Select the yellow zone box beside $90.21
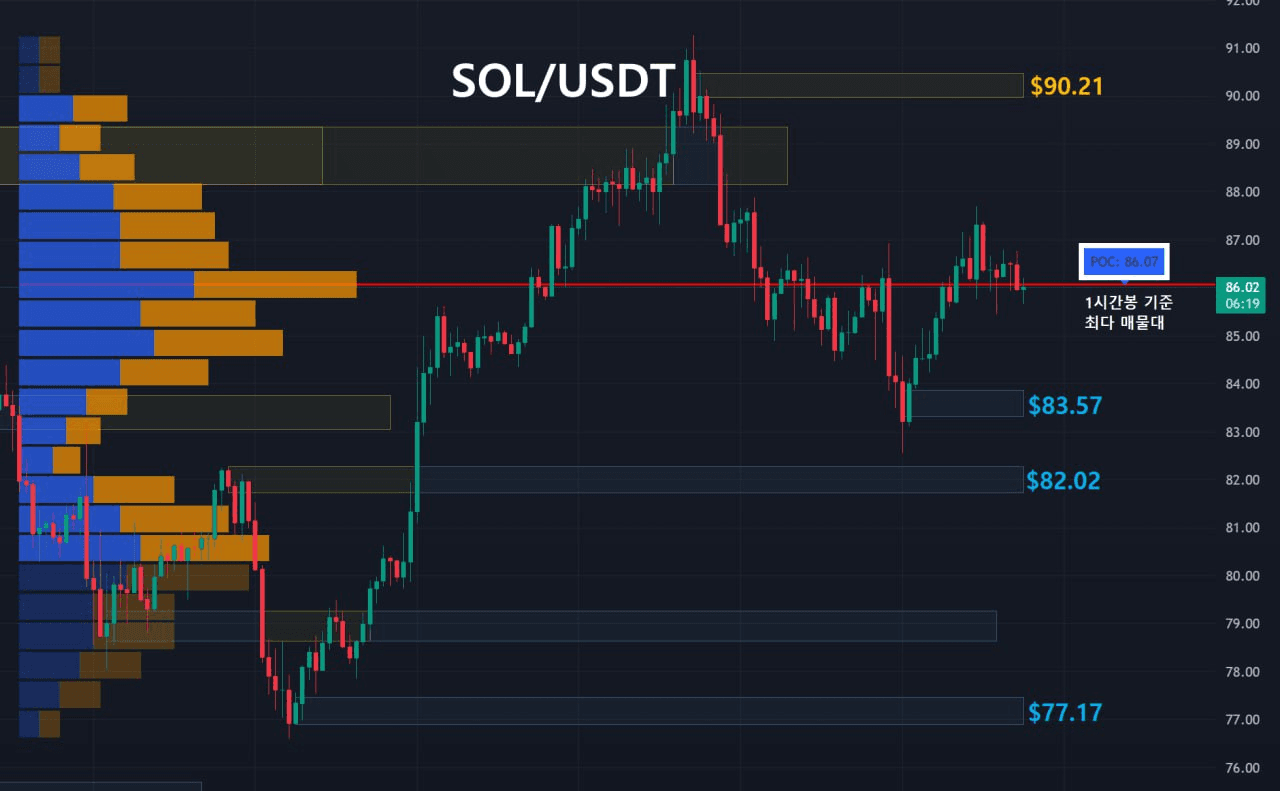The width and height of the screenshot is (1280, 791). (x=861, y=85)
